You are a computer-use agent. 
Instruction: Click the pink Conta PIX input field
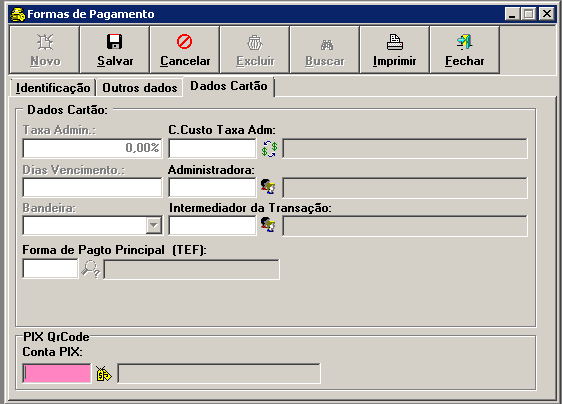point(57,374)
